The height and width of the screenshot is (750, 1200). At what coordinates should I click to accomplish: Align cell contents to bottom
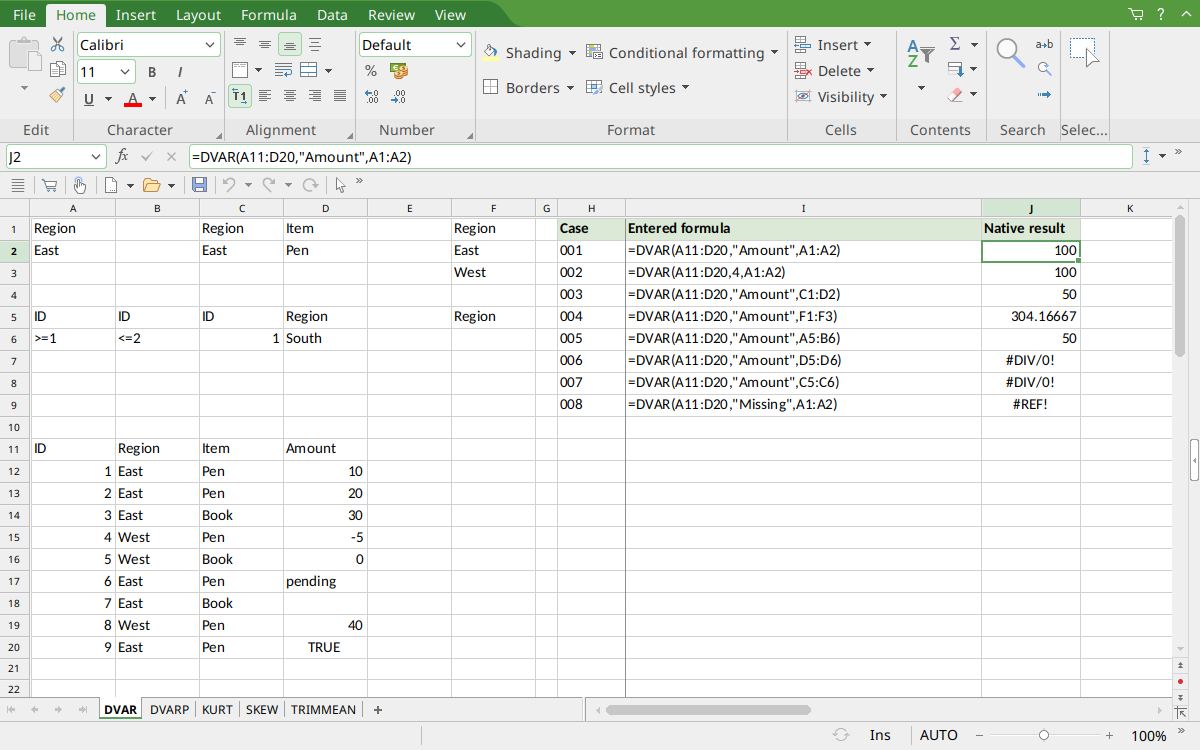tap(290, 44)
